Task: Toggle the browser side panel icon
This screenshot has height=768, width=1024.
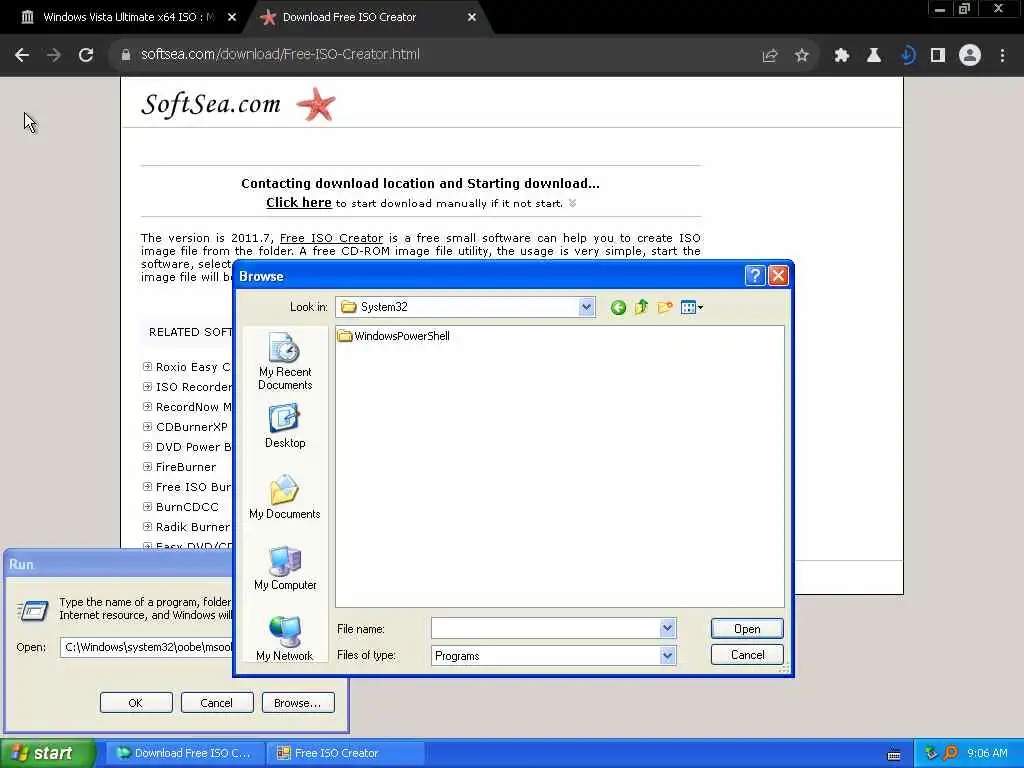Action: click(x=938, y=56)
